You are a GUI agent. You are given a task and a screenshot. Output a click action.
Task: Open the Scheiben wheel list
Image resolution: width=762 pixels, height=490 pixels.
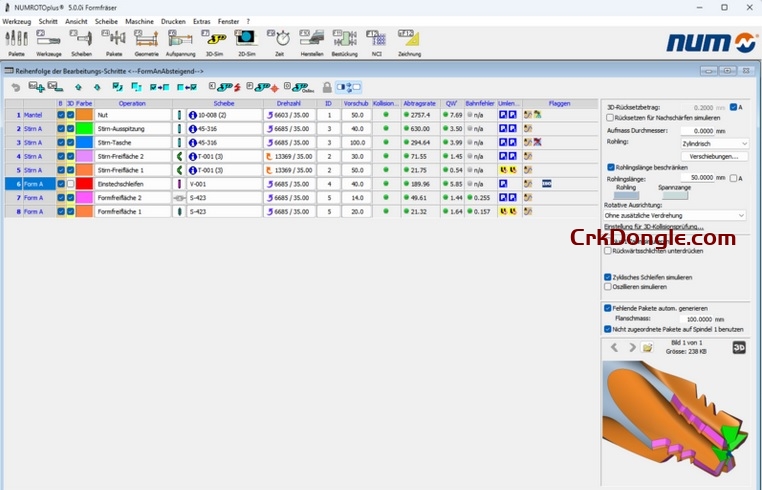pyautogui.click(x=81, y=43)
